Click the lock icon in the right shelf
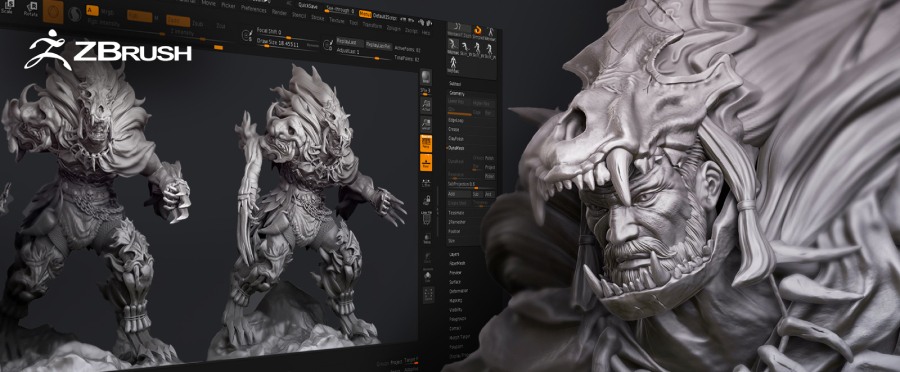The width and height of the screenshot is (900, 372). click(x=427, y=200)
